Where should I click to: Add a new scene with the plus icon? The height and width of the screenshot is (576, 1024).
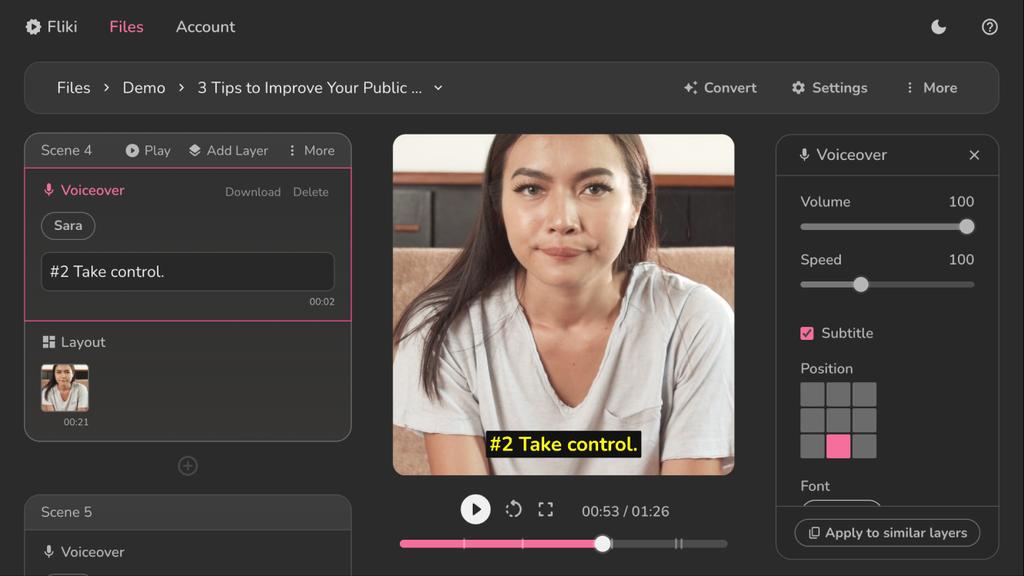pyautogui.click(x=188, y=466)
